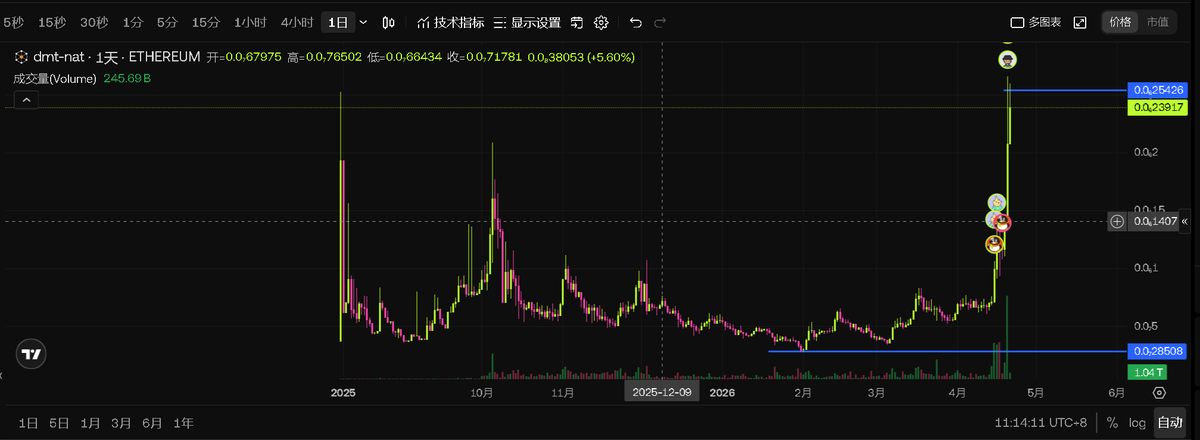
Task: Set range to 1月 at bottom
Action: (x=91, y=423)
